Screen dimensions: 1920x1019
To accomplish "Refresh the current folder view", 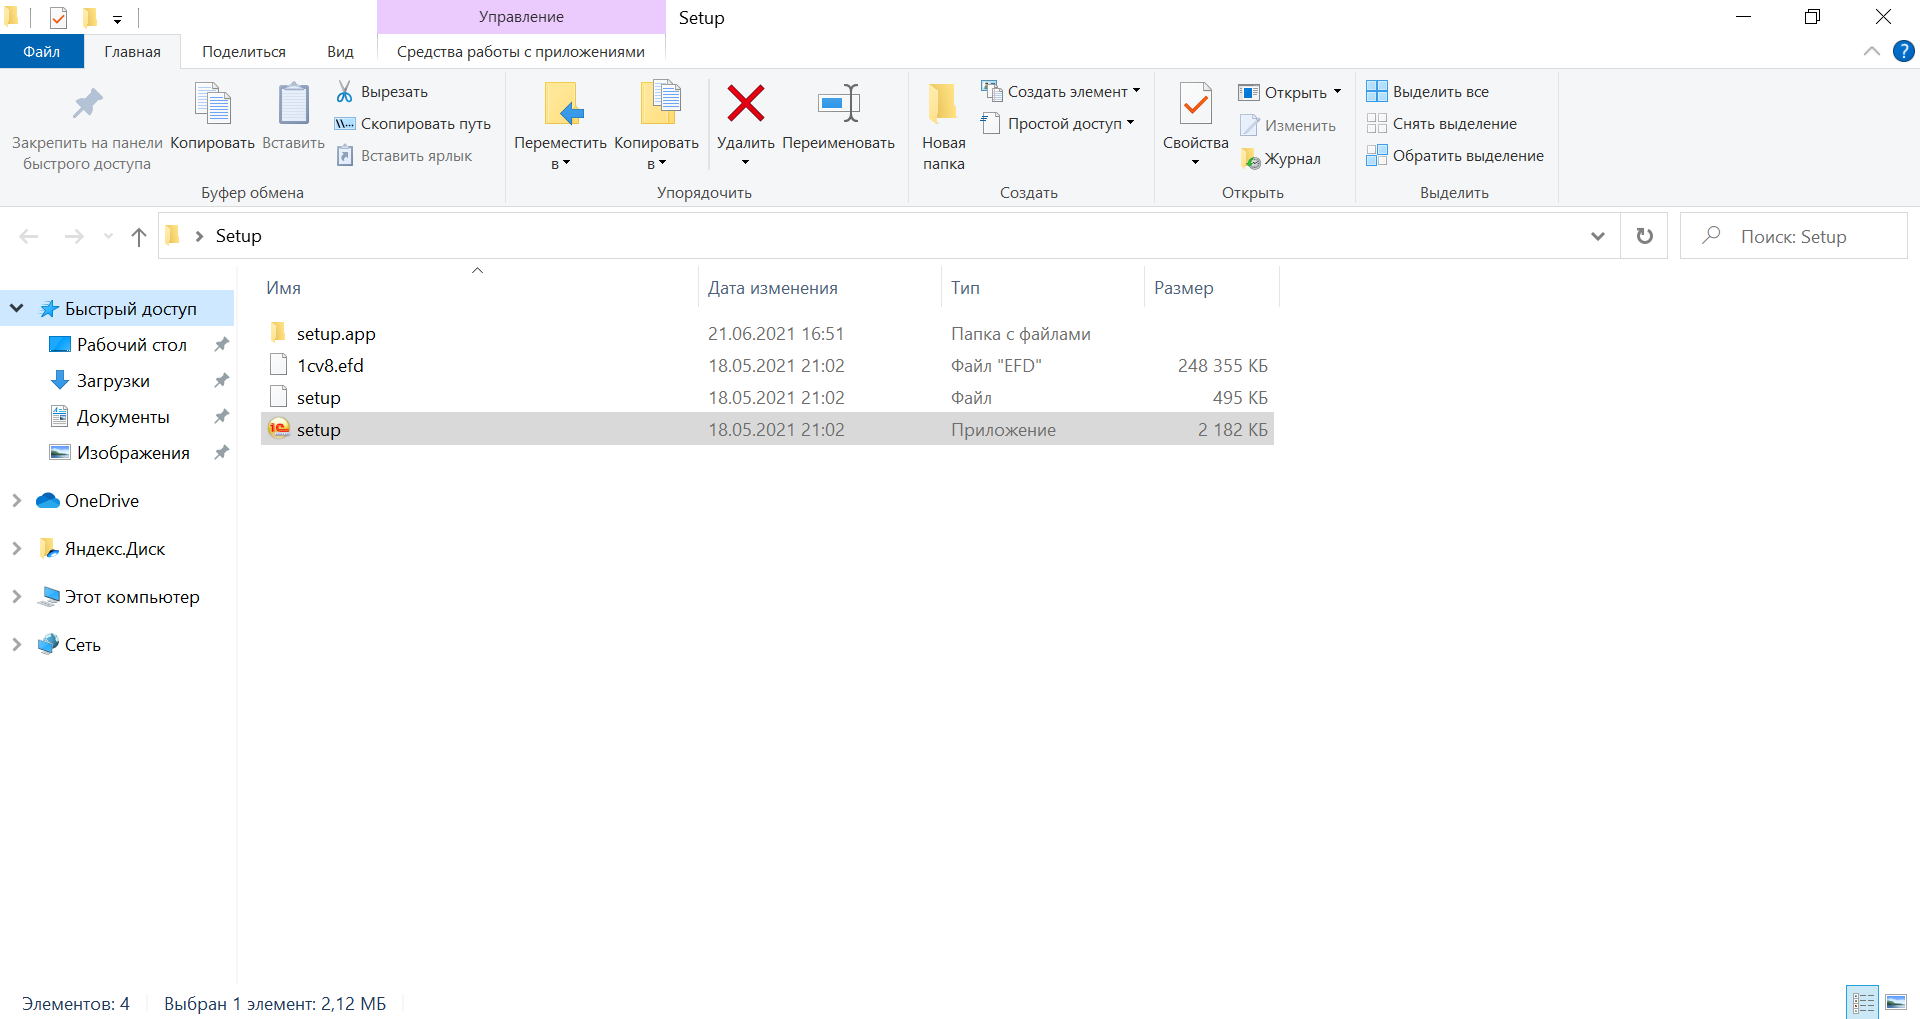I will (x=1644, y=236).
